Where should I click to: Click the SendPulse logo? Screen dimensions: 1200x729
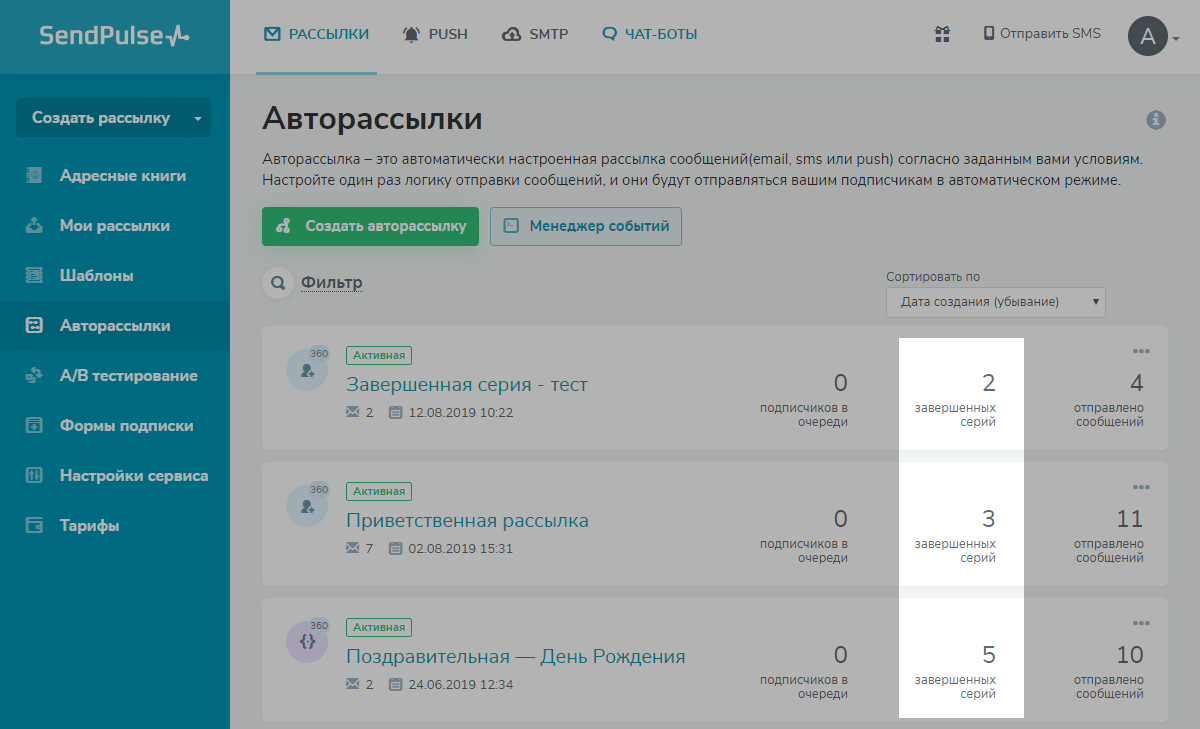[x=114, y=36]
